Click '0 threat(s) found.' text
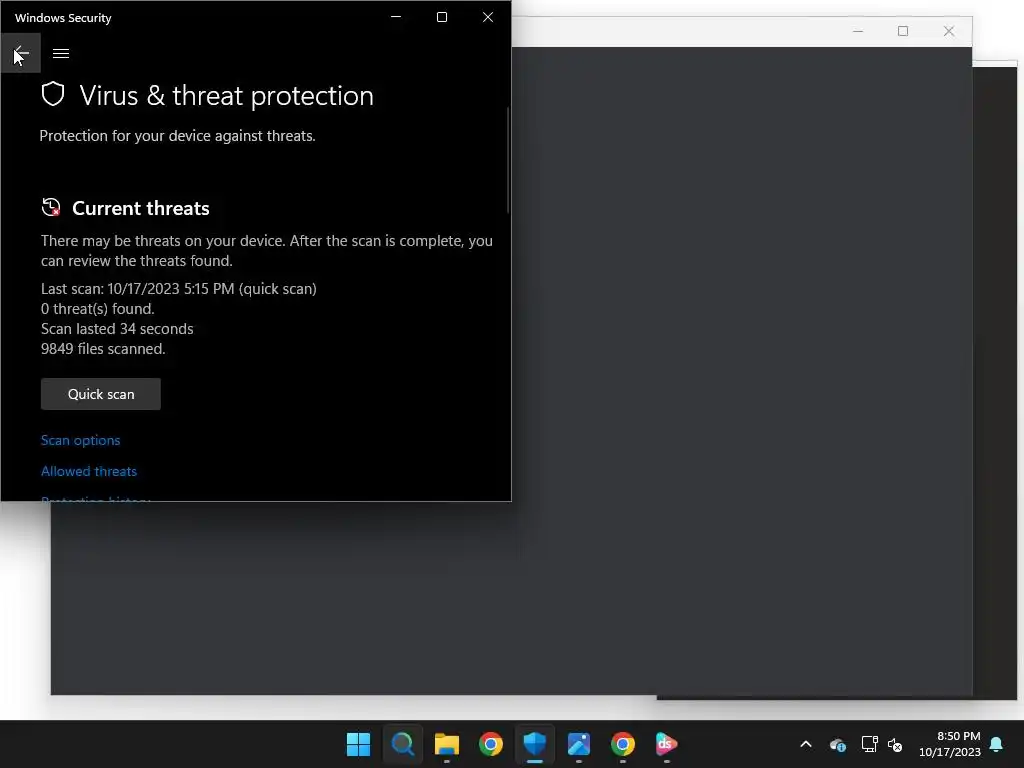 point(98,309)
